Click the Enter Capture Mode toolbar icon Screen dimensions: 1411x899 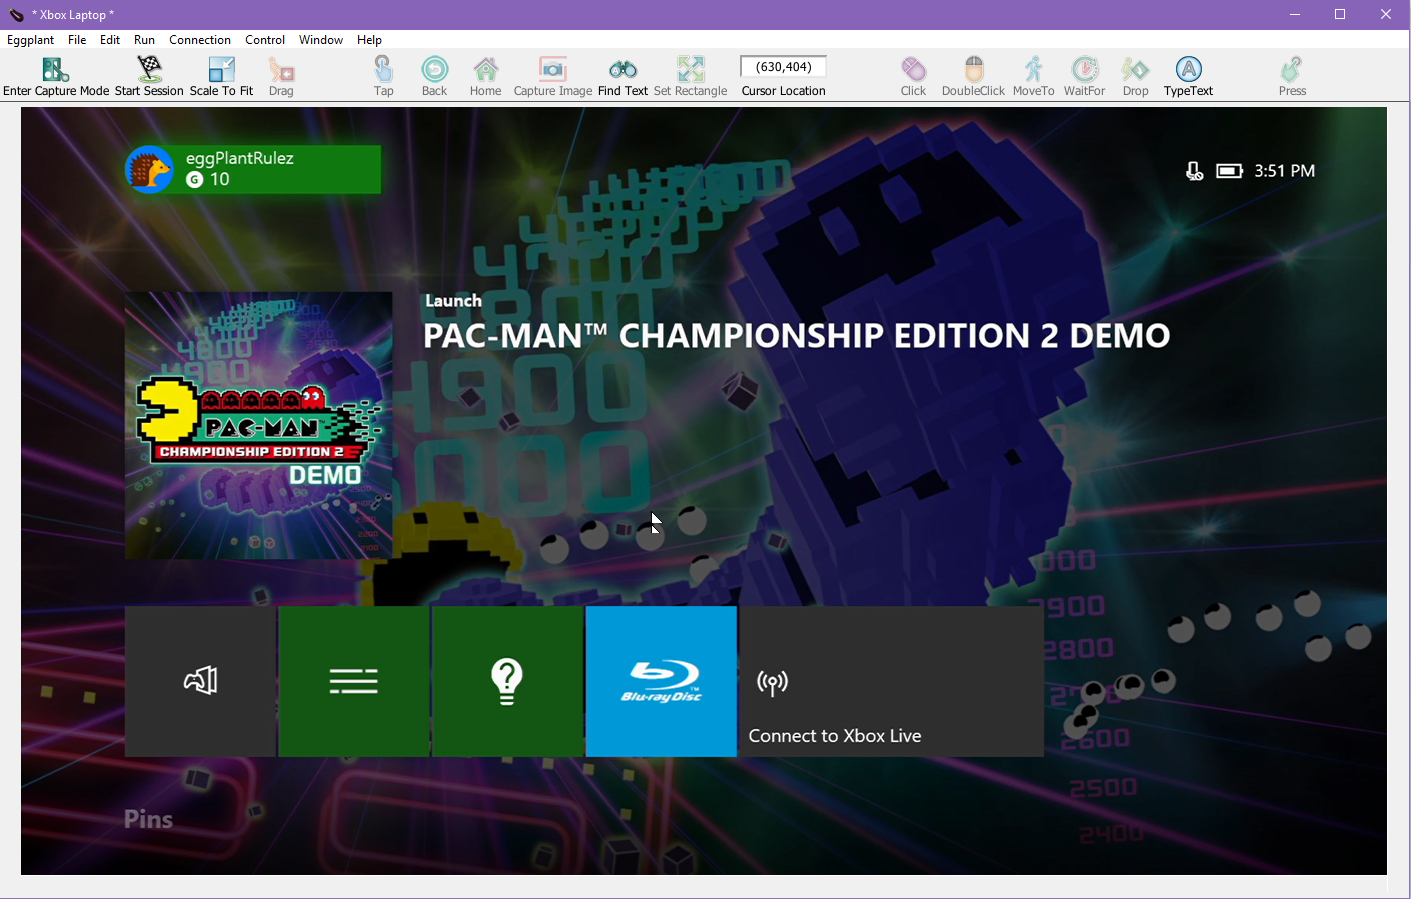56,69
